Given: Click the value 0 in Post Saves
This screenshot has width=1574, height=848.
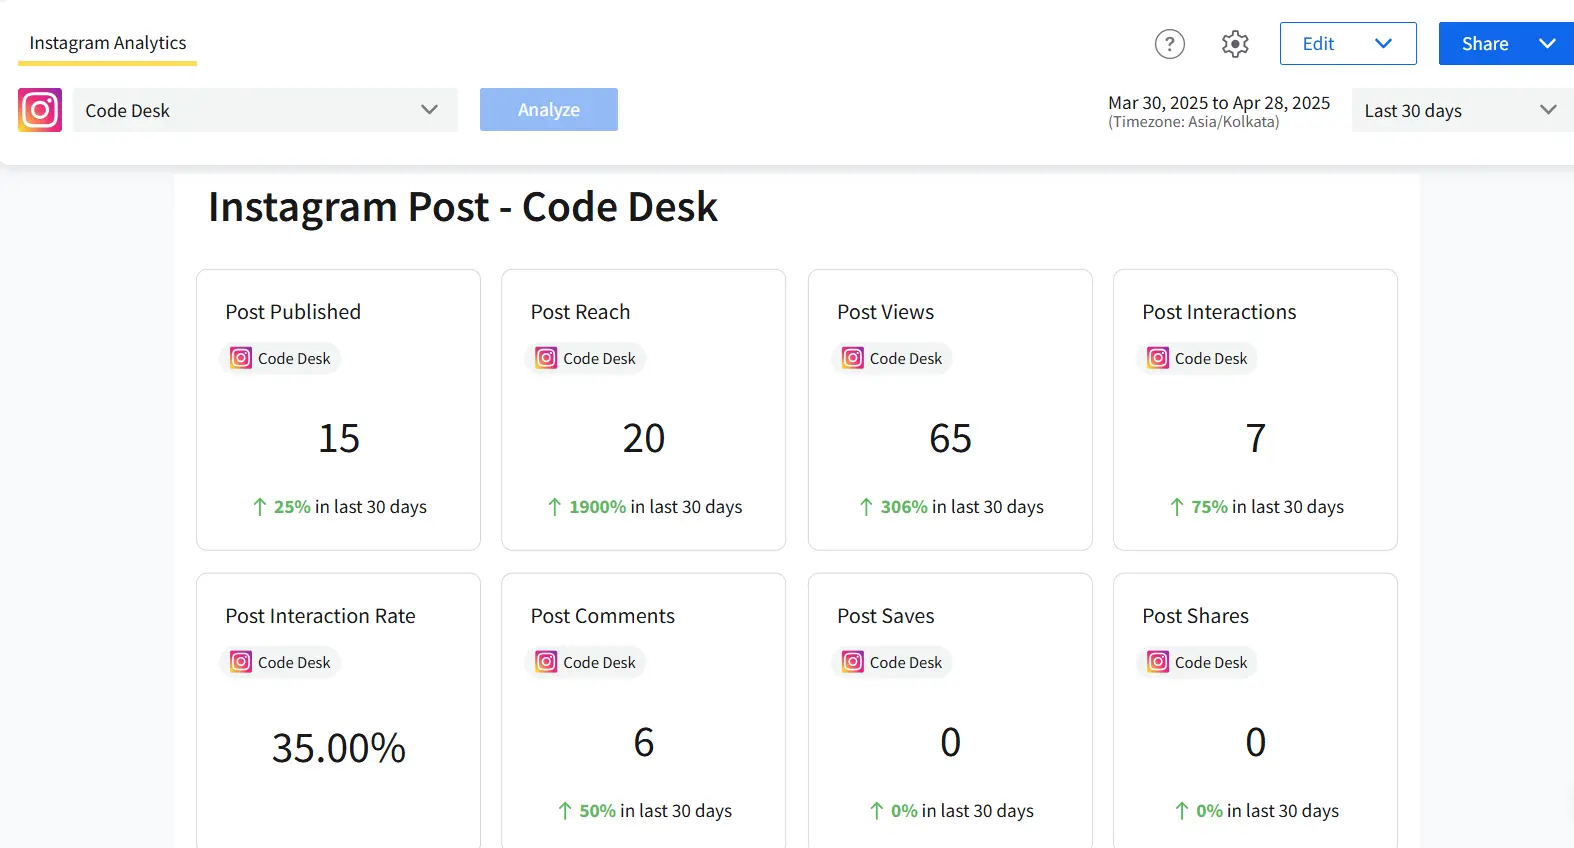Looking at the screenshot, I should [950, 742].
